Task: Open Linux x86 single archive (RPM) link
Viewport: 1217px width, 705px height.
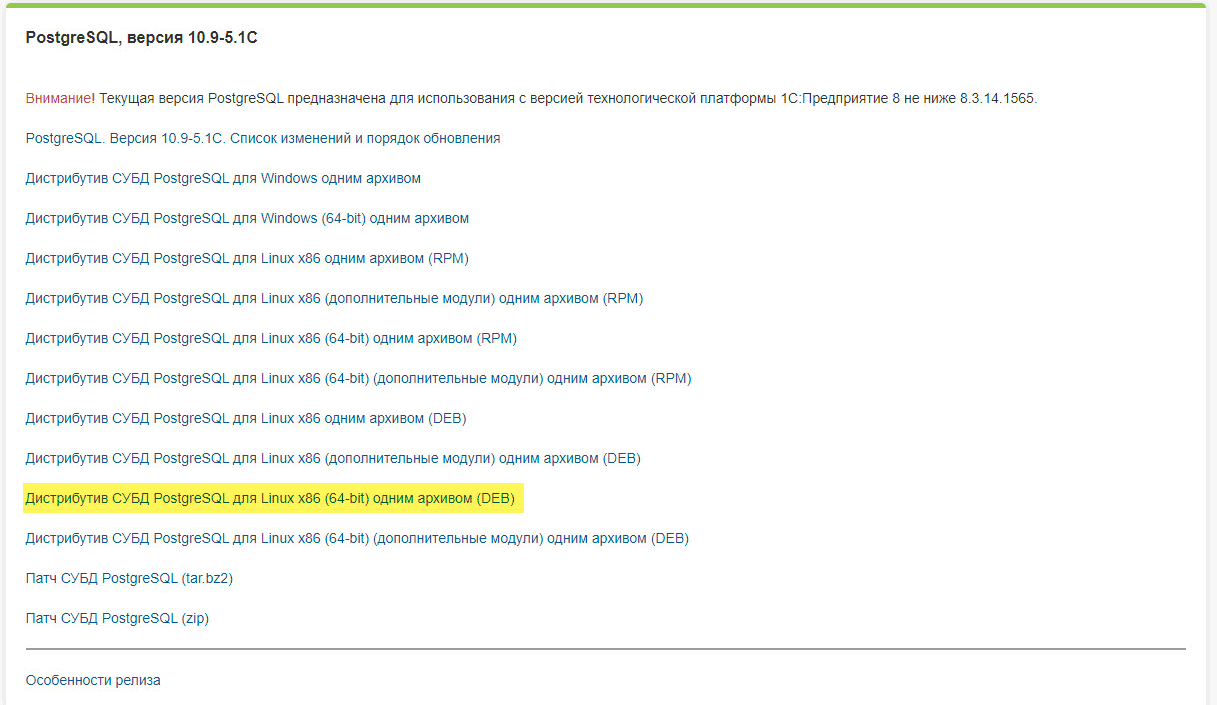Action: (247, 258)
